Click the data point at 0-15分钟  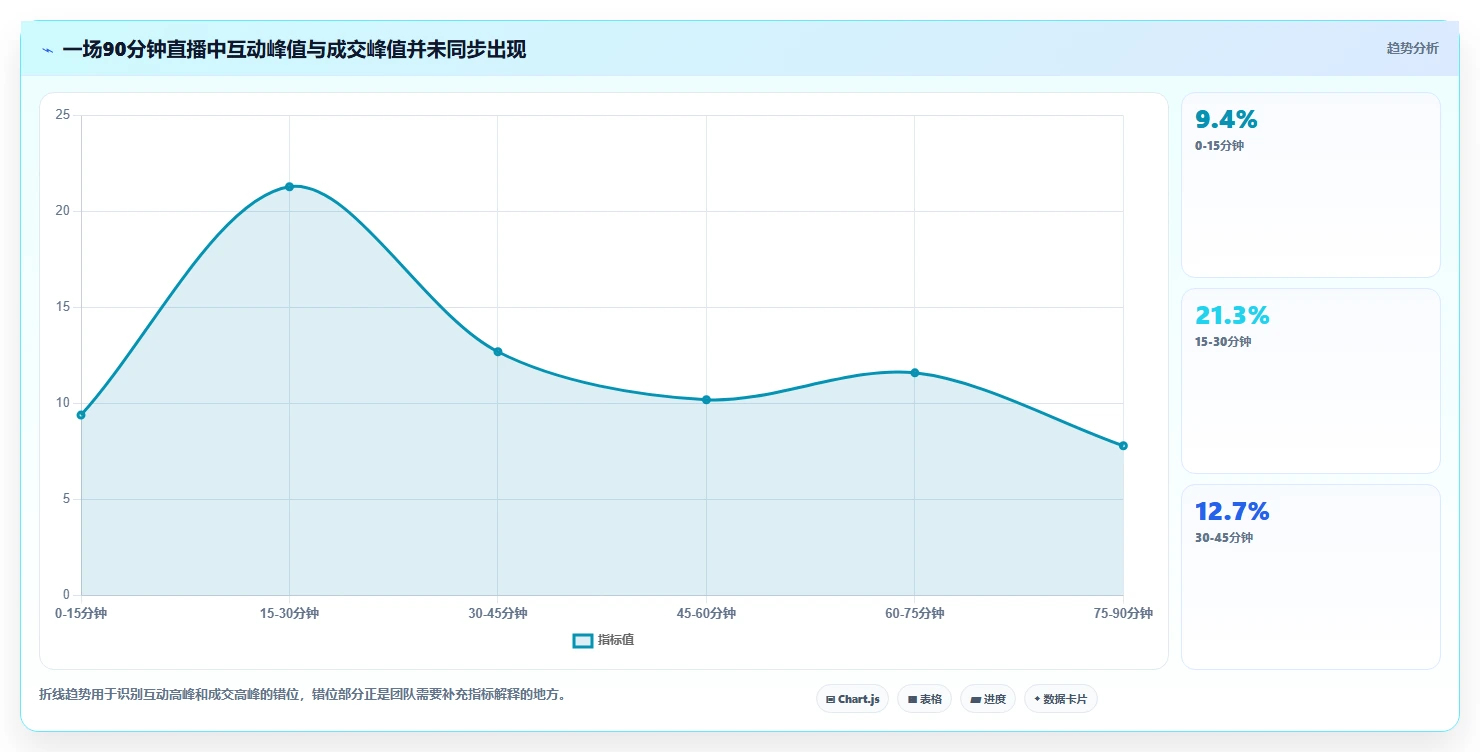[x=81, y=415]
